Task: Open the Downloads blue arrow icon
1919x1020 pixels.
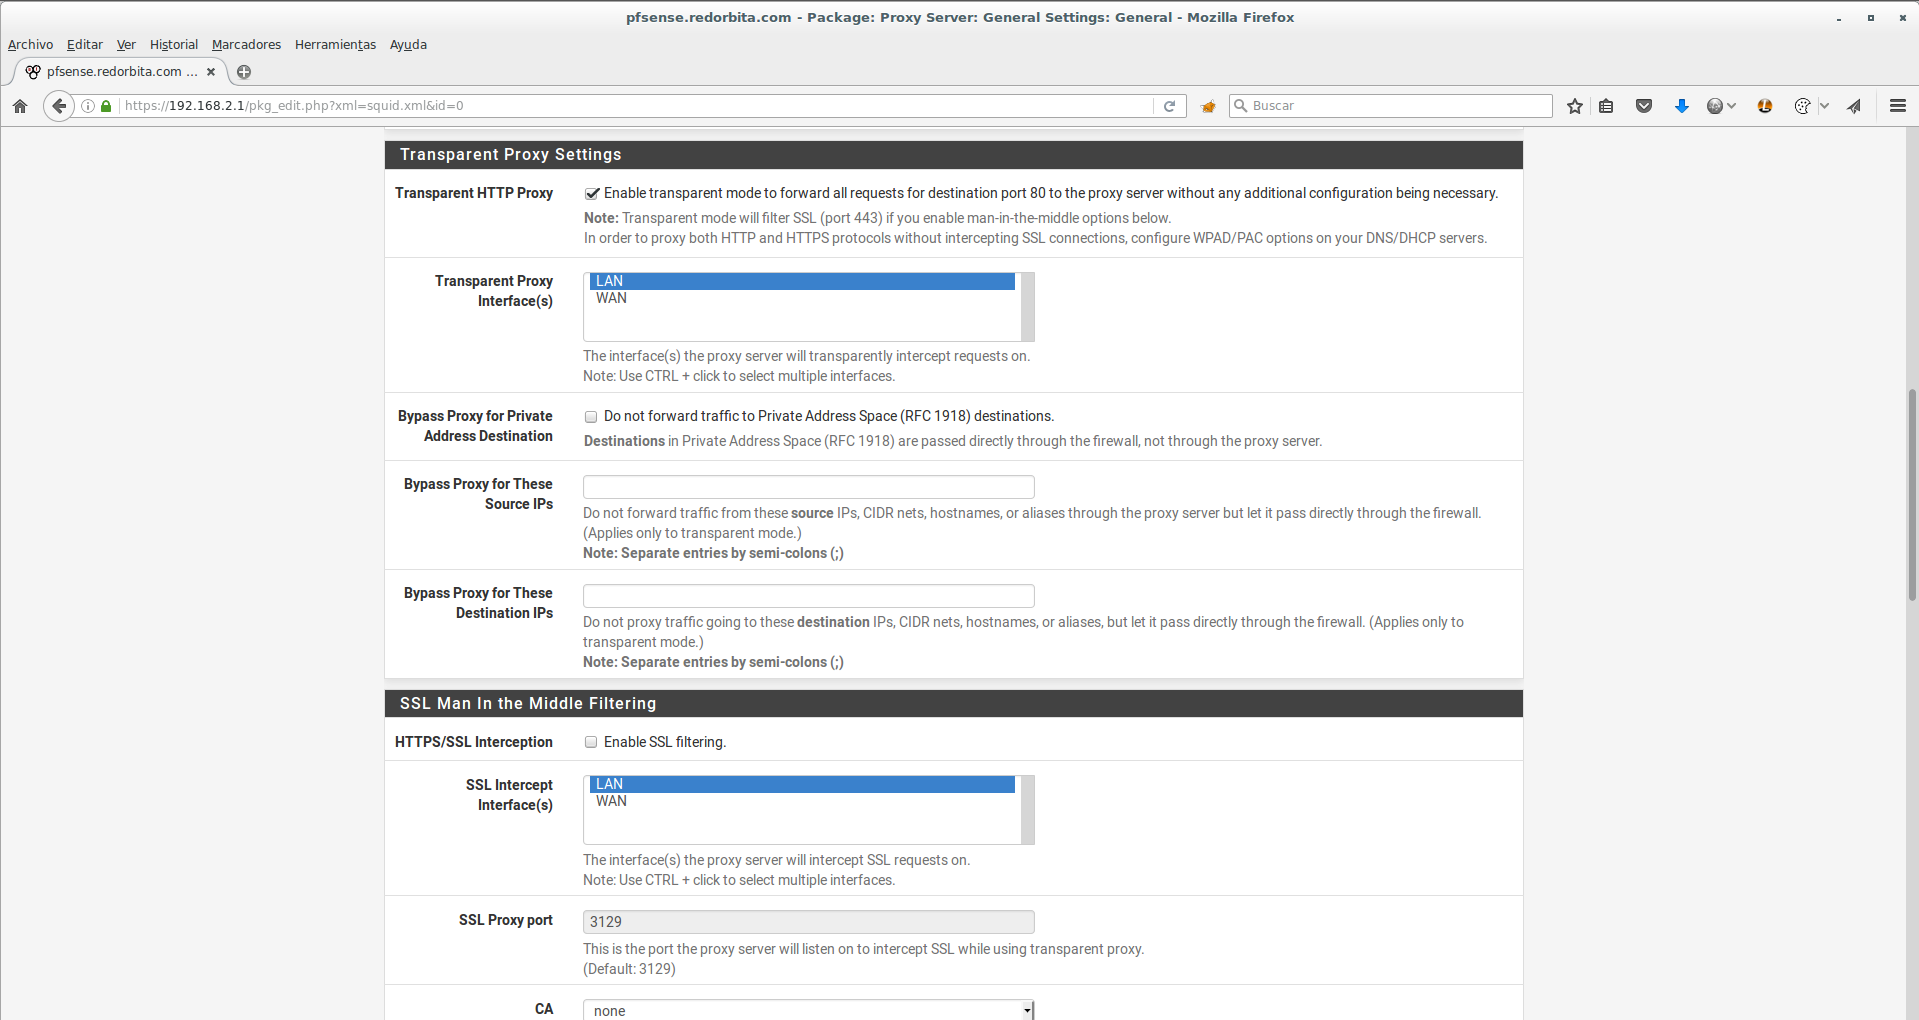Action: (x=1681, y=106)
